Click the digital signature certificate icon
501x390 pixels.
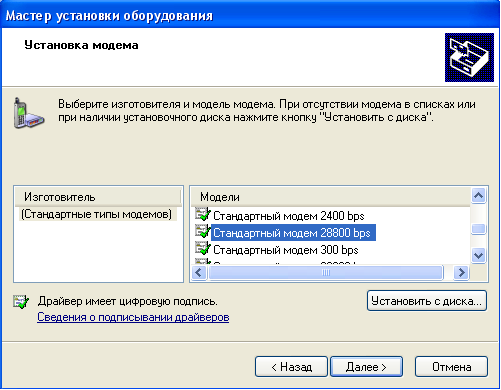21,302
